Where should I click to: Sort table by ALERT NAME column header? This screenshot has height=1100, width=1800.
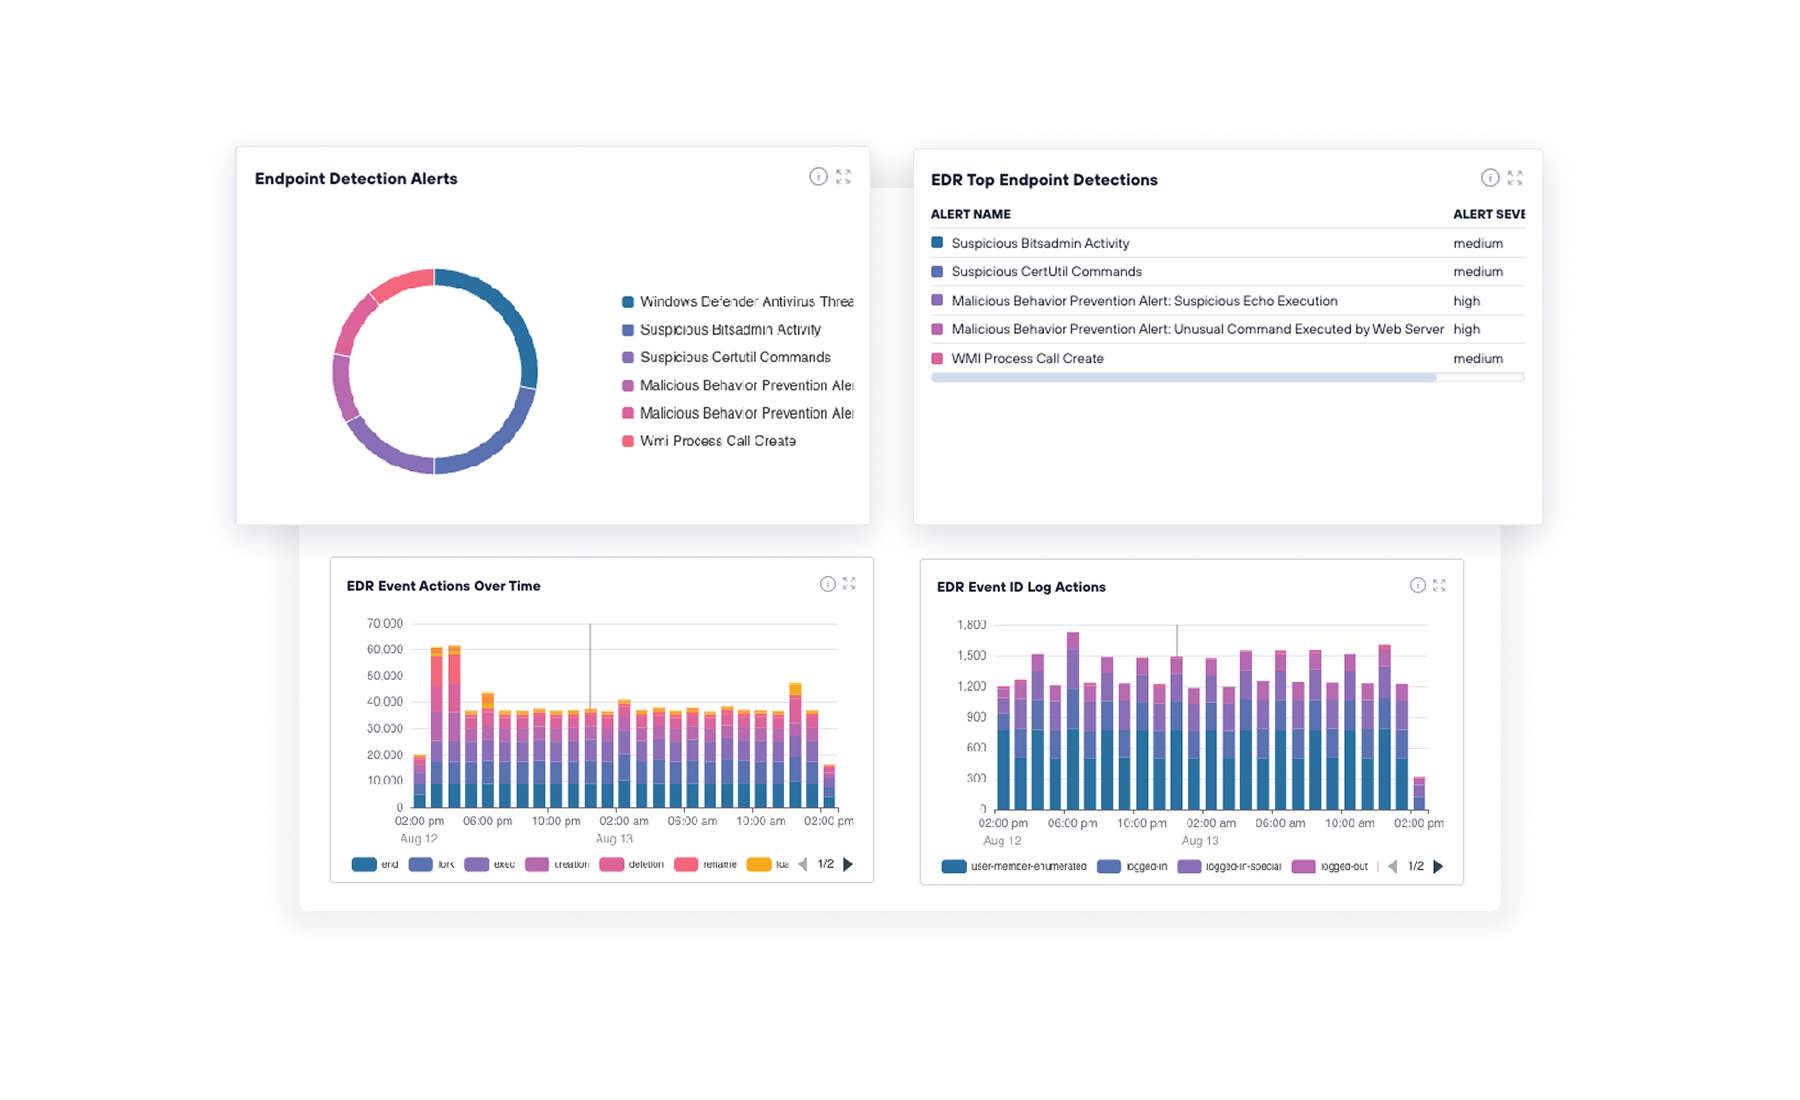pos(970,214)
